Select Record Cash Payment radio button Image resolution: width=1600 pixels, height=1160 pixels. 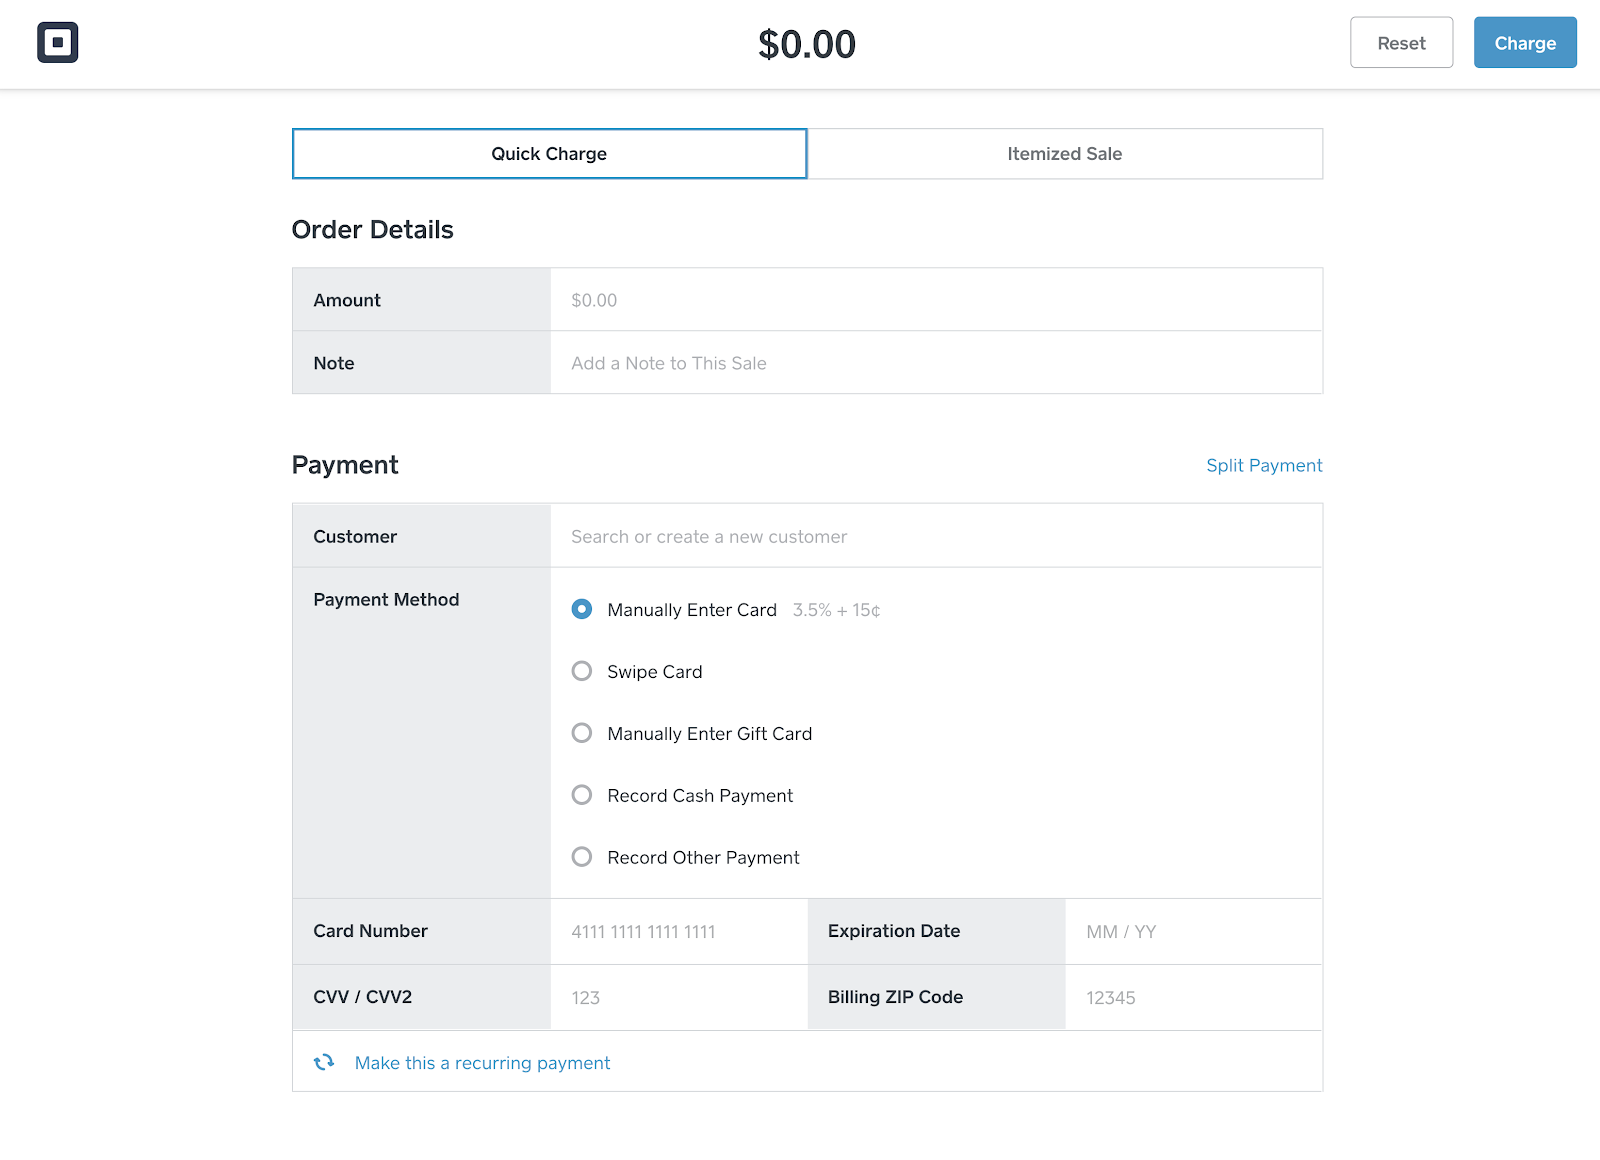pyautogui.click(x=582, y=795)
